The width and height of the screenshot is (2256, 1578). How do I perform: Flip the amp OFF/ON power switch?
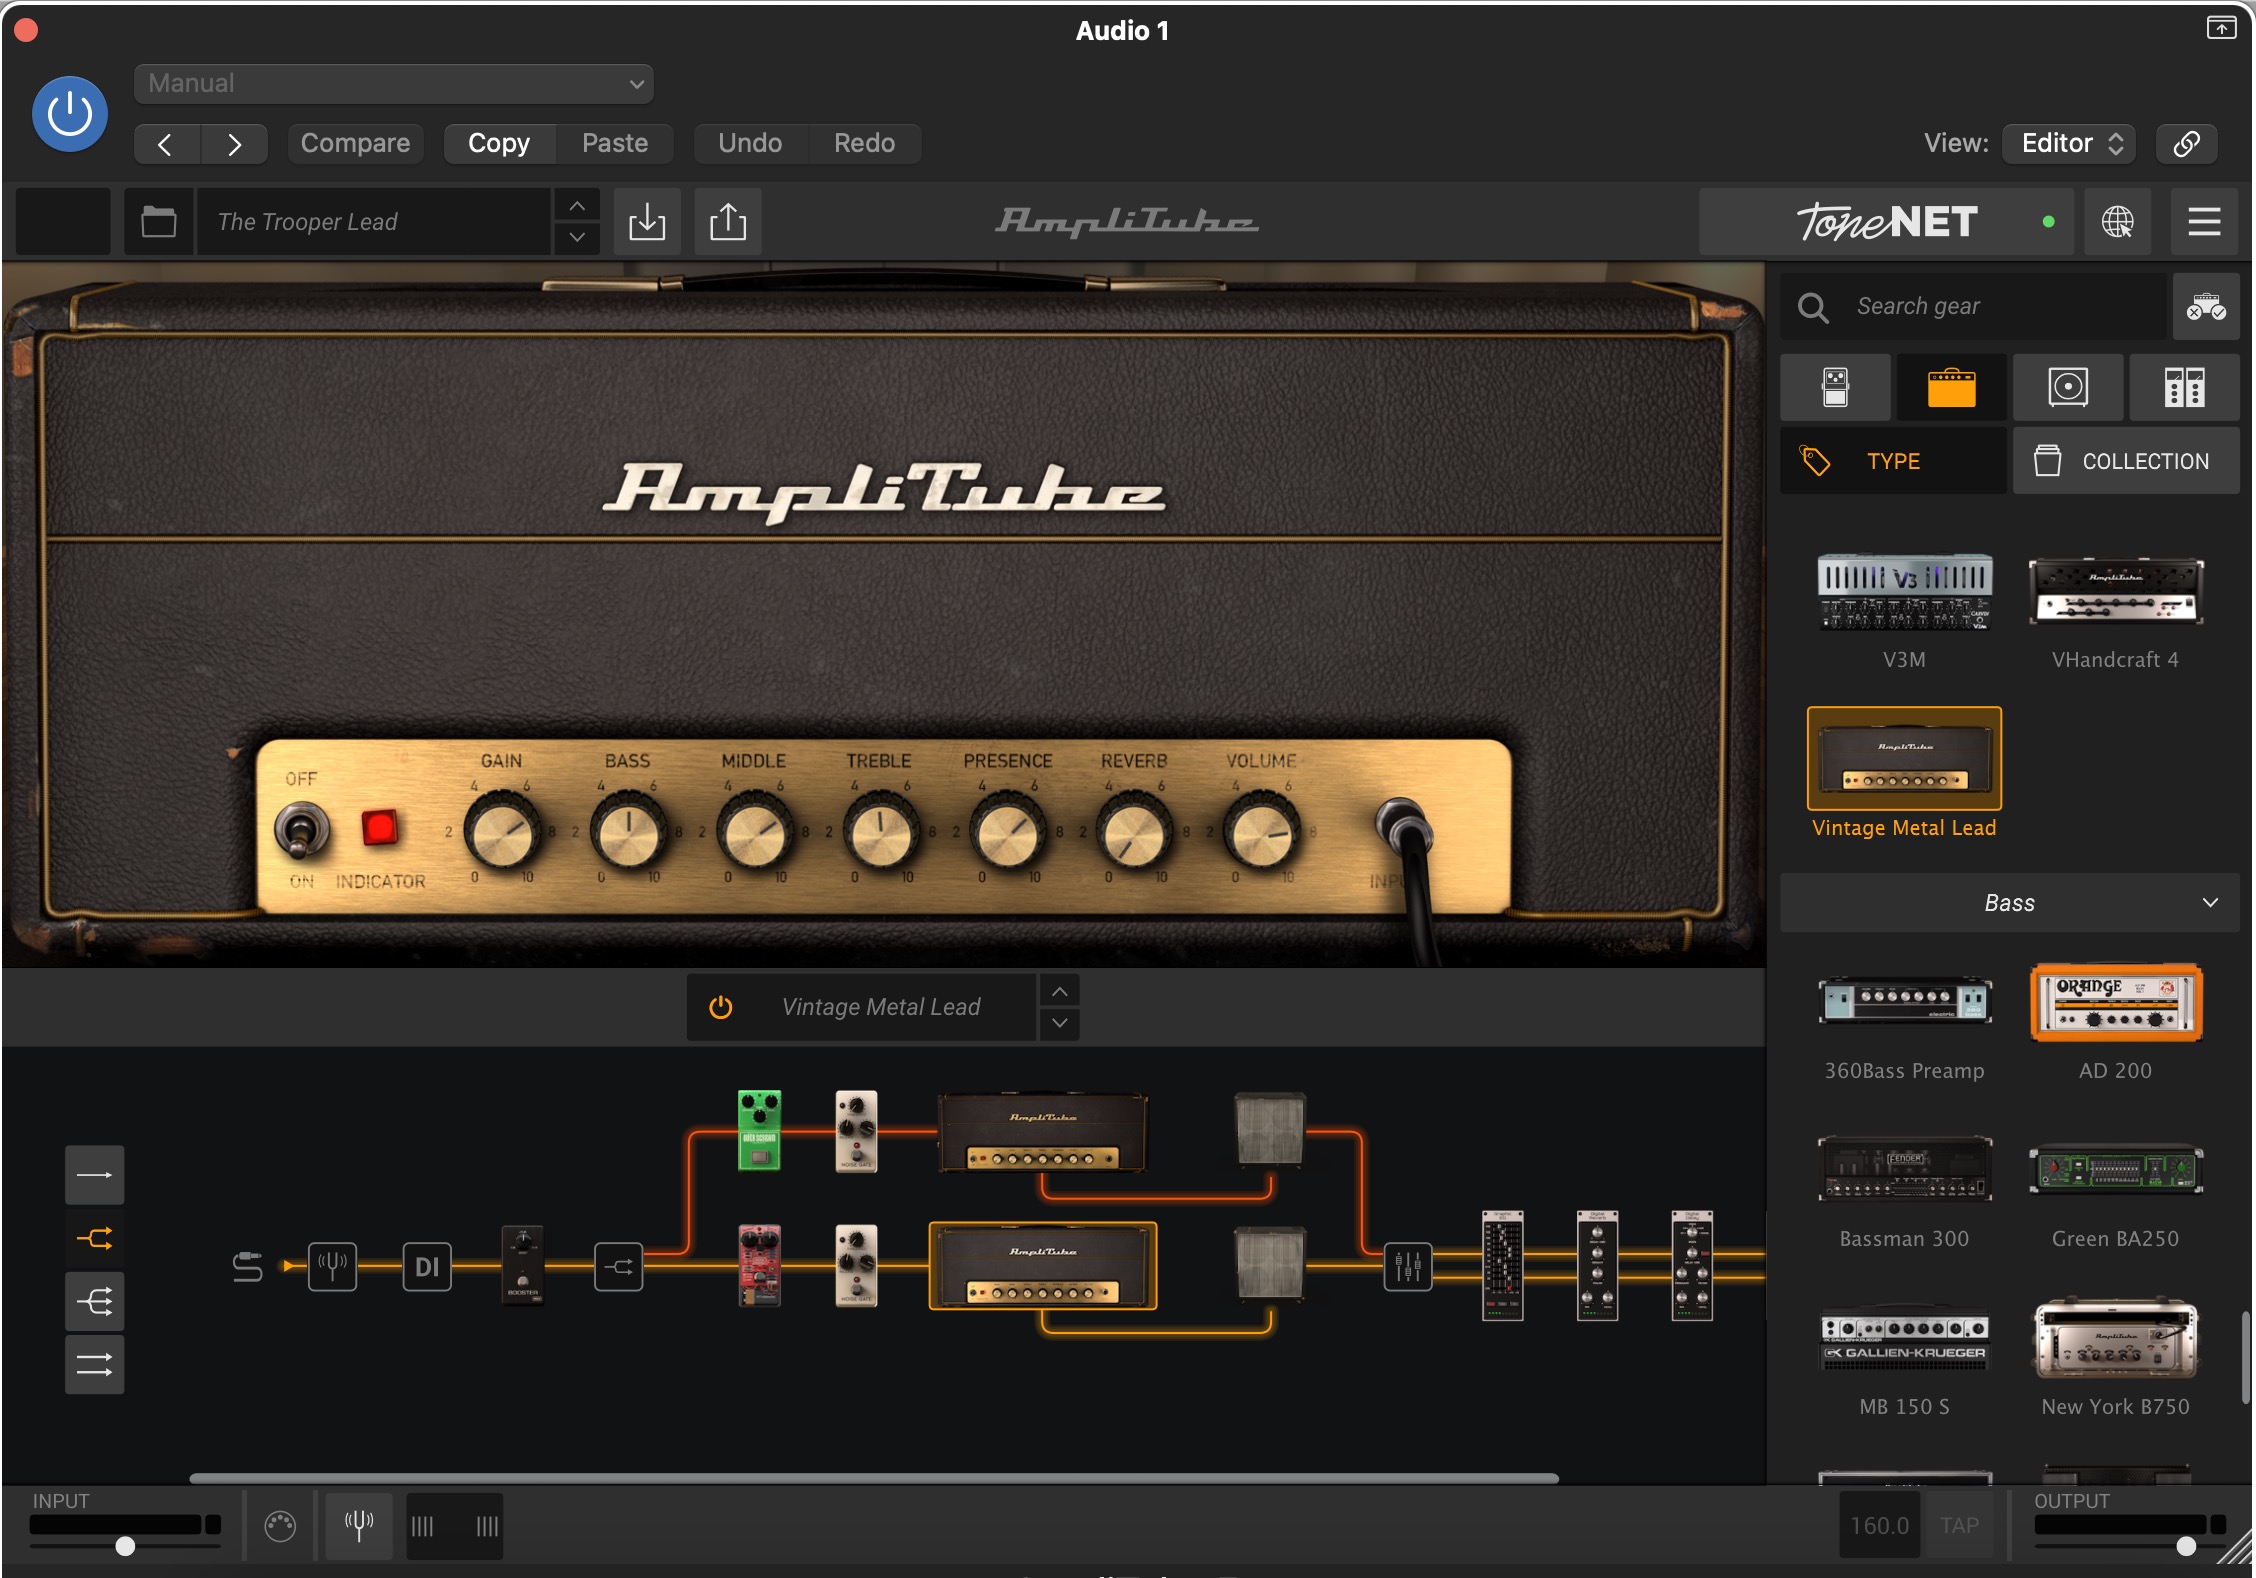[301, 832]
